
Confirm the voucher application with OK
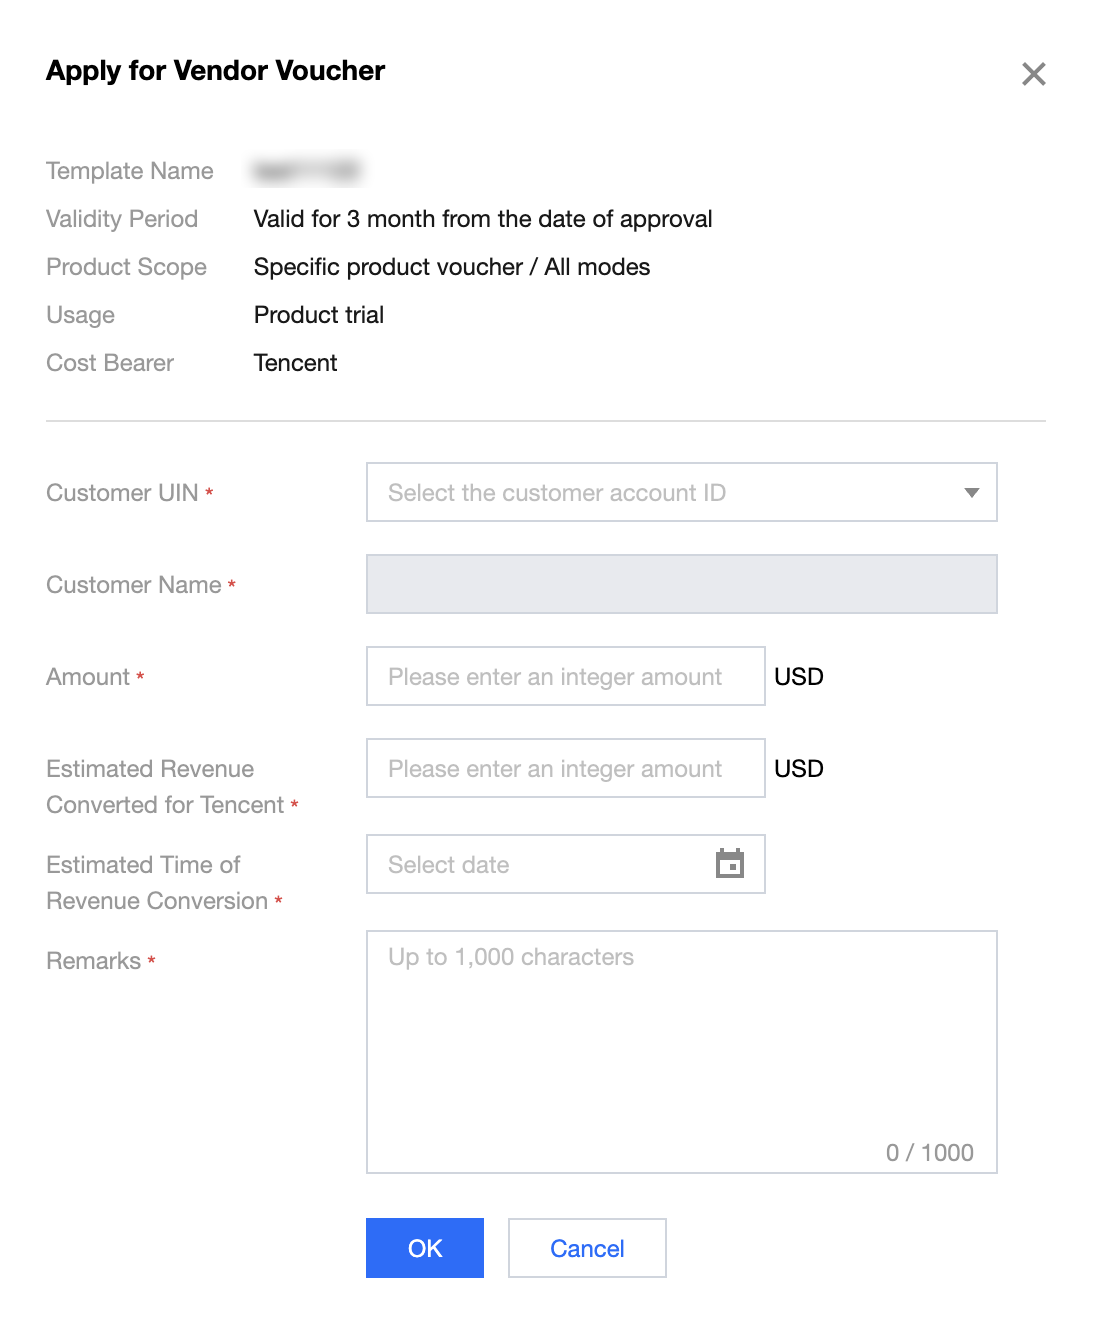[424, 1248]
